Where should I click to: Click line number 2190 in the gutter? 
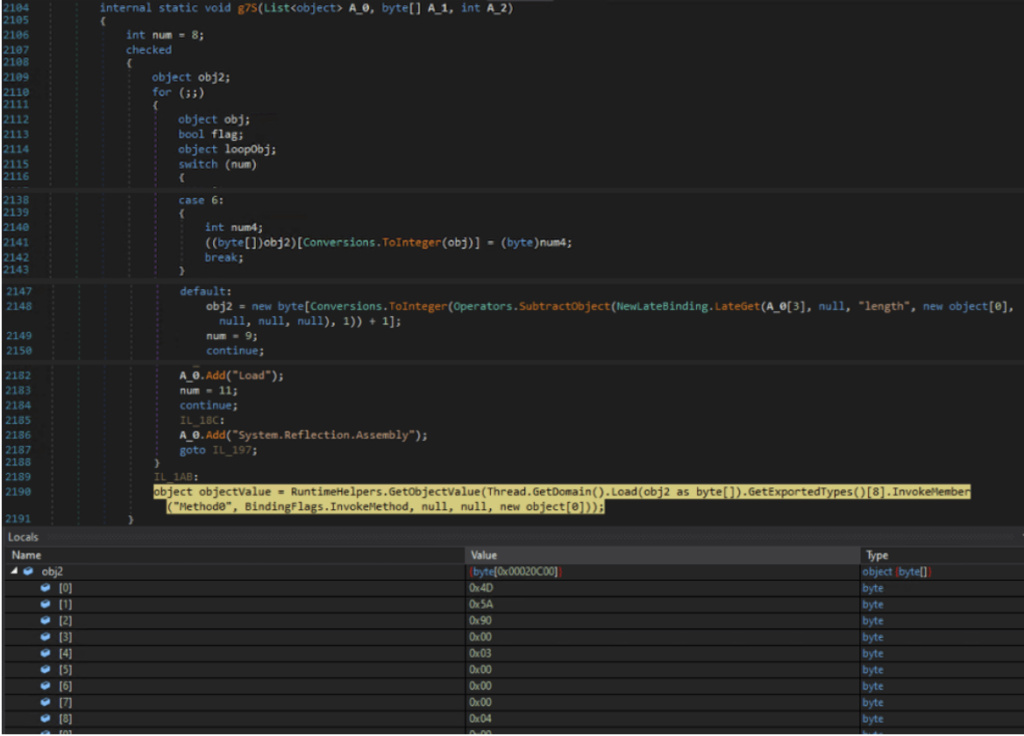17,492
